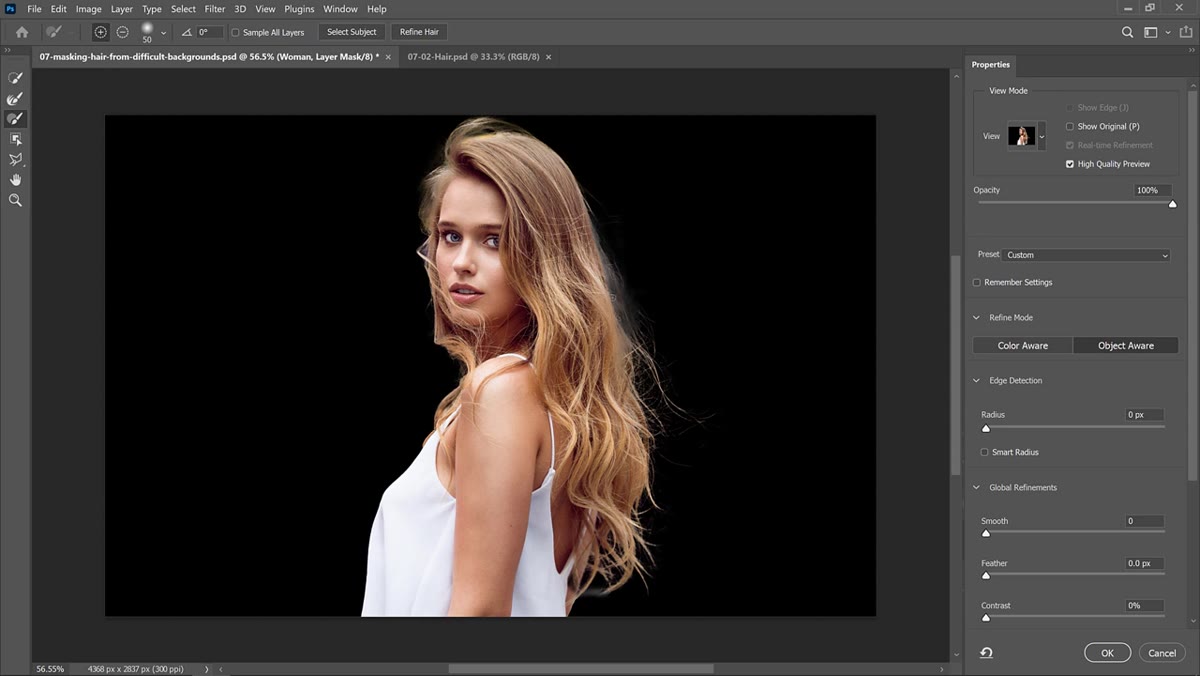
Task: Switch Refine Mode to Object Aware
Action: click(1126, 346)
